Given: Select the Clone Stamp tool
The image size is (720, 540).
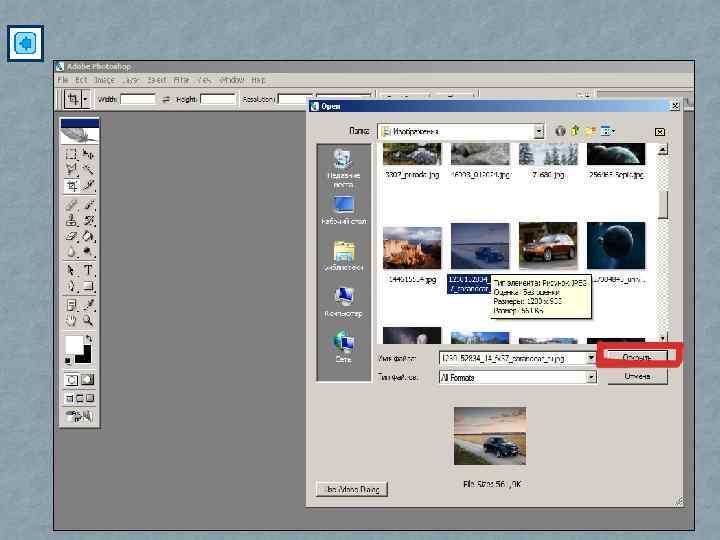Looking at the screenshot, I should pos(71,220).
